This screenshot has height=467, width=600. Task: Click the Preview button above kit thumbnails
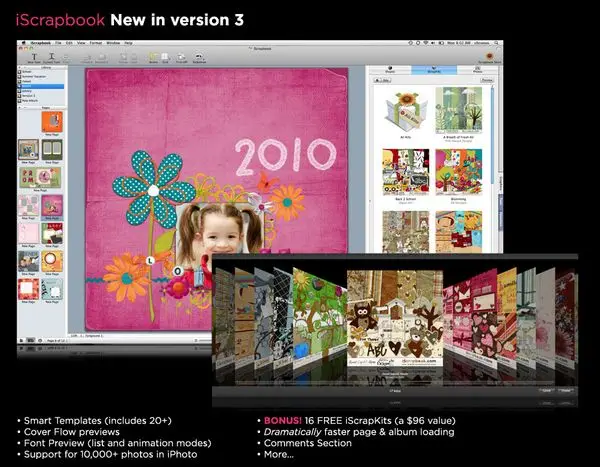pyautogui.click(x=487, y=80)
